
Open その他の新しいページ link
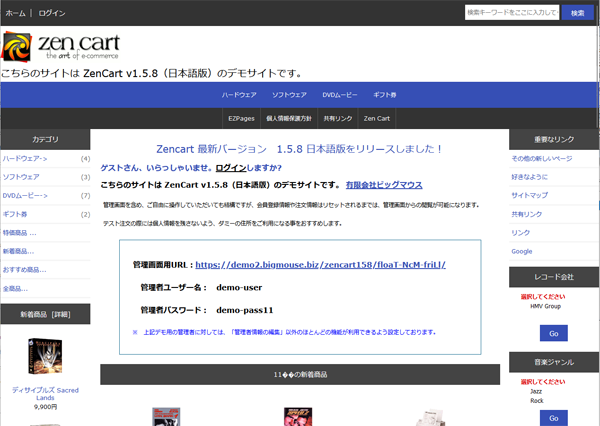(x=542, y=158)
